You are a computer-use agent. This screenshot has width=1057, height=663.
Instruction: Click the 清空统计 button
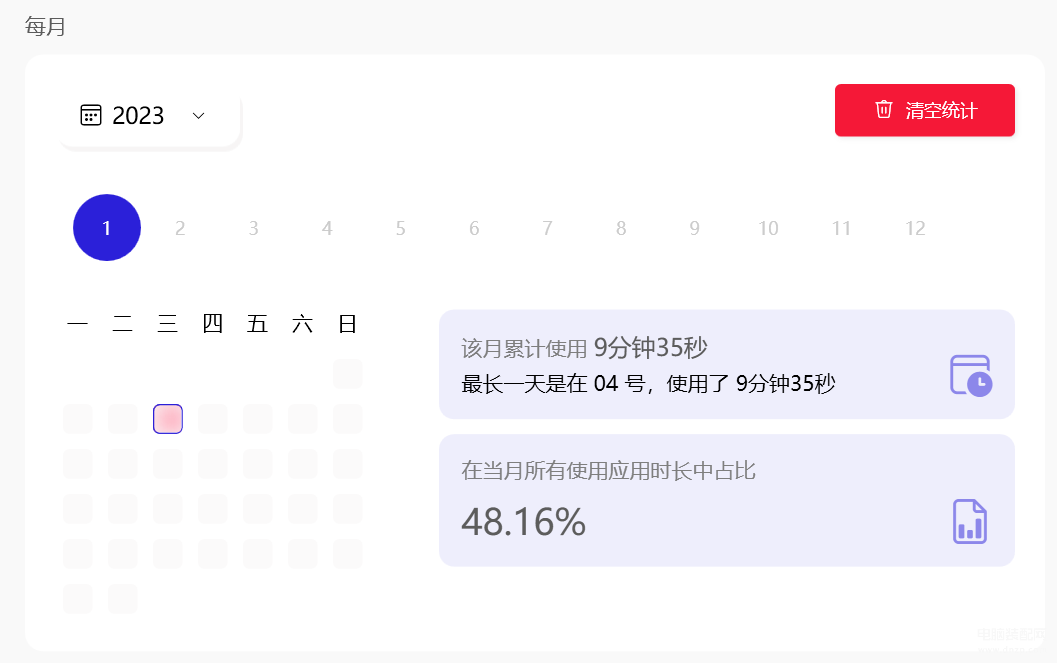point(924,110)
